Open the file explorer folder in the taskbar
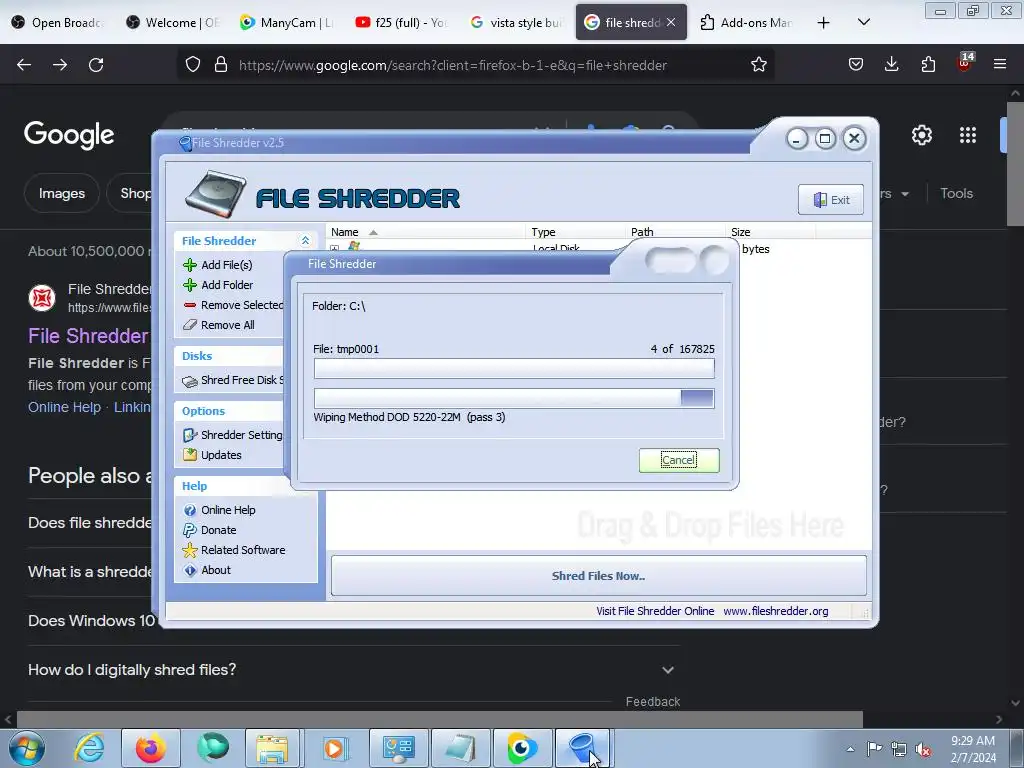Screen dimensions: 1024x768 [x=272, y=748]
